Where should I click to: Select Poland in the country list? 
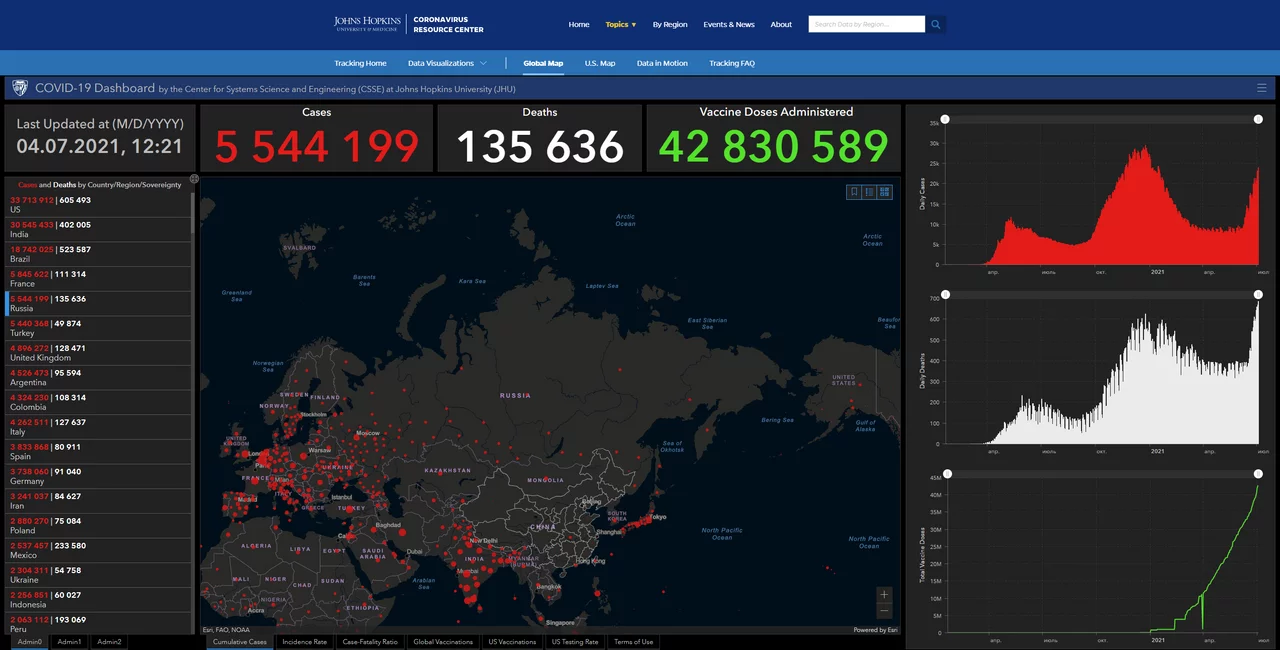click(97, 525)
